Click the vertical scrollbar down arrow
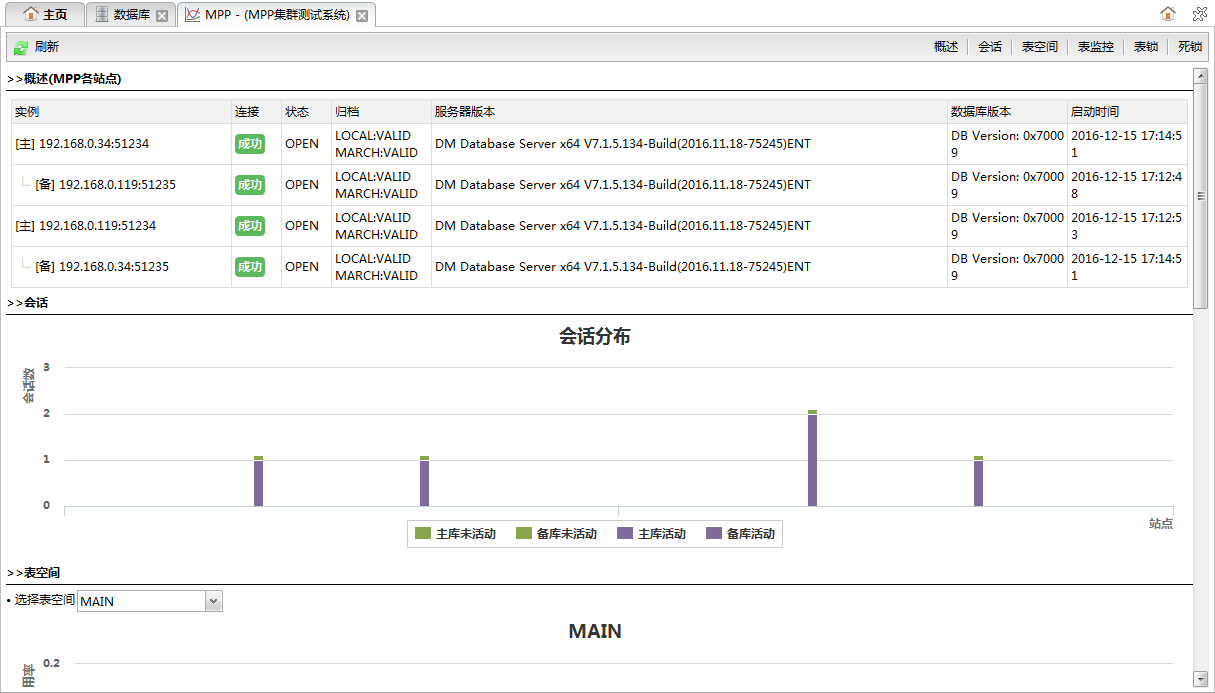The height and width of the screenshot is (693, 1215). click(1201, 679)
